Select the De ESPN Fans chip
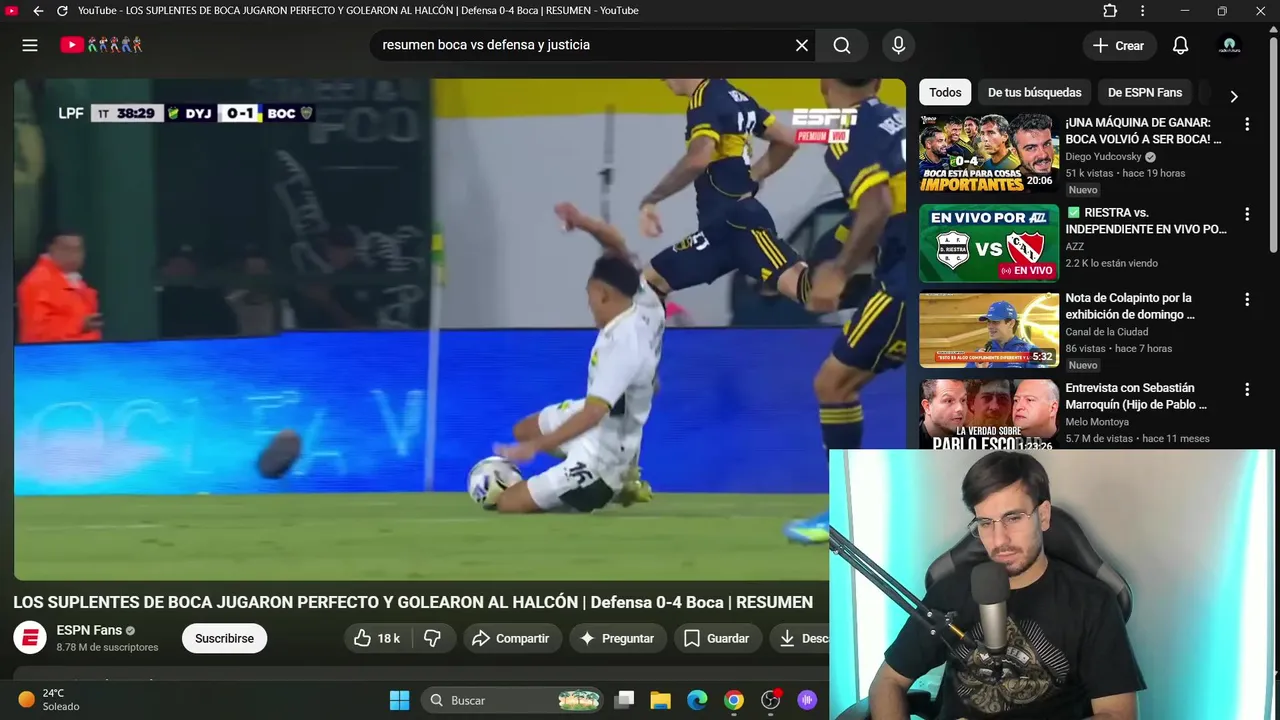This screenshot has width=1280, height=720. 1145,92
